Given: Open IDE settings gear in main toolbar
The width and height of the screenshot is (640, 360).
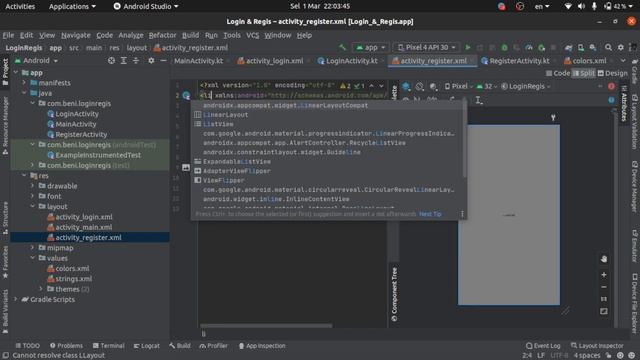Looking at the screenshot, I should pyautogui.click(x=621, y=47).
